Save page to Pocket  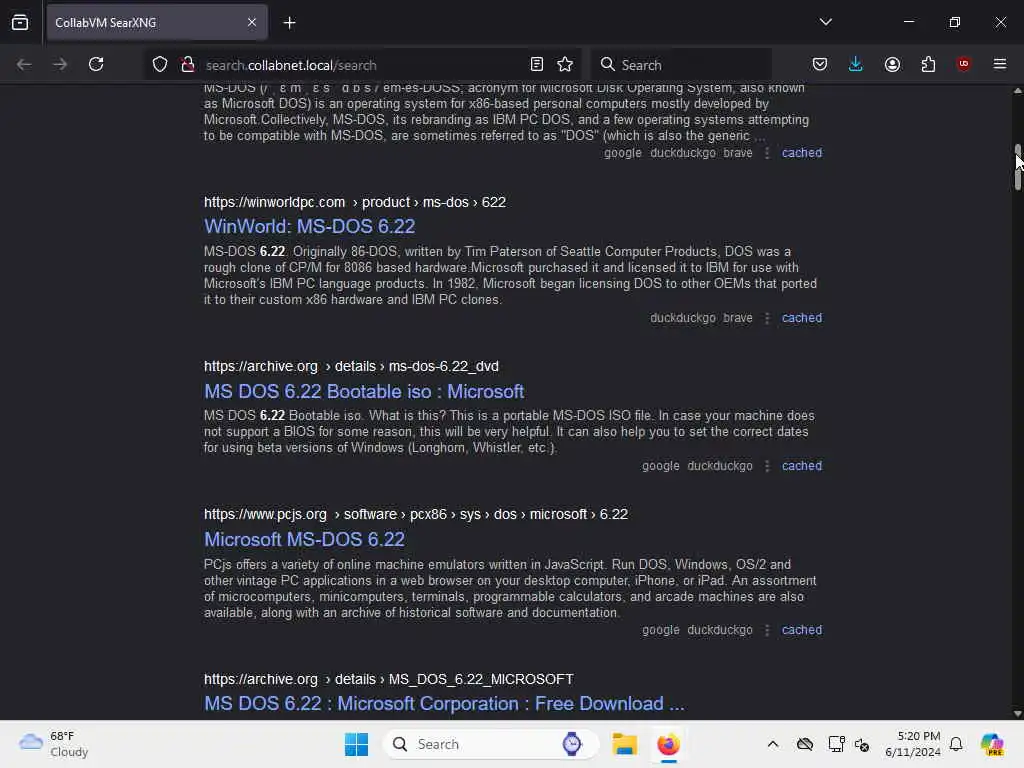tap(820, 65)
